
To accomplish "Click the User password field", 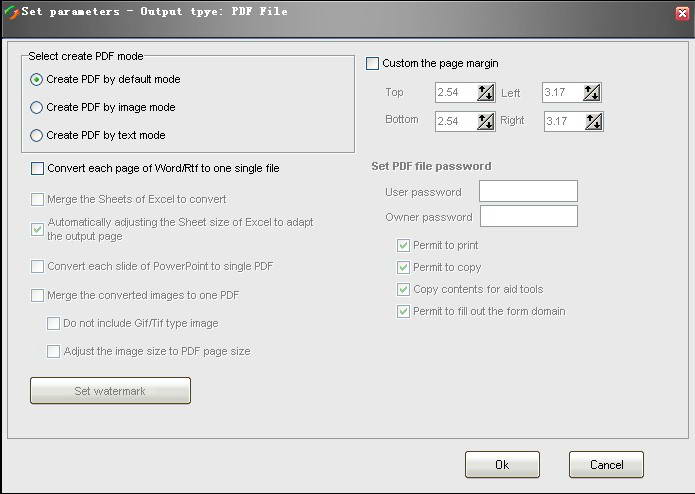I will coord(528,191).
